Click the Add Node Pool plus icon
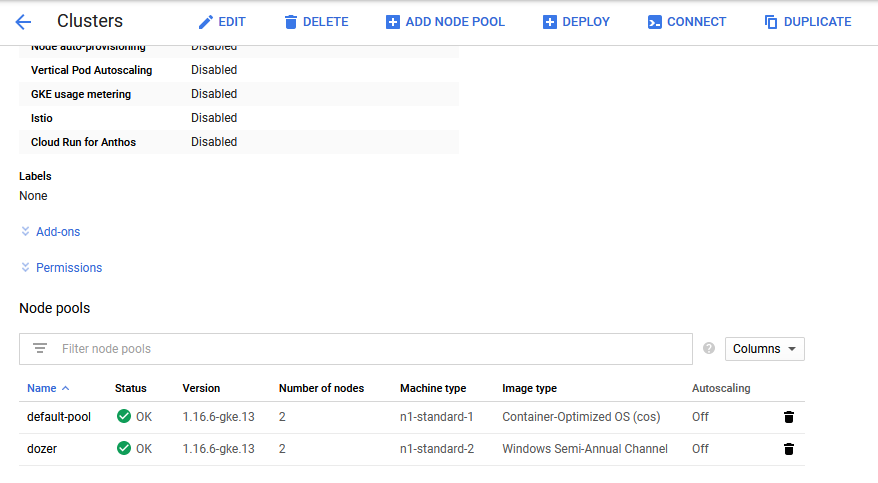 [393, 22]
